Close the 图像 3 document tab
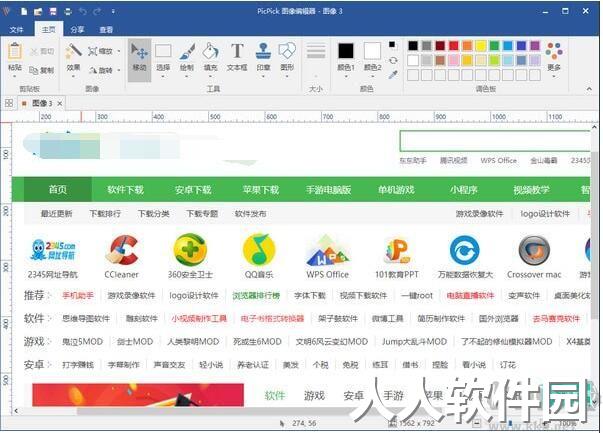The width and height of the screenshot is (603, 433). [60, 103]
